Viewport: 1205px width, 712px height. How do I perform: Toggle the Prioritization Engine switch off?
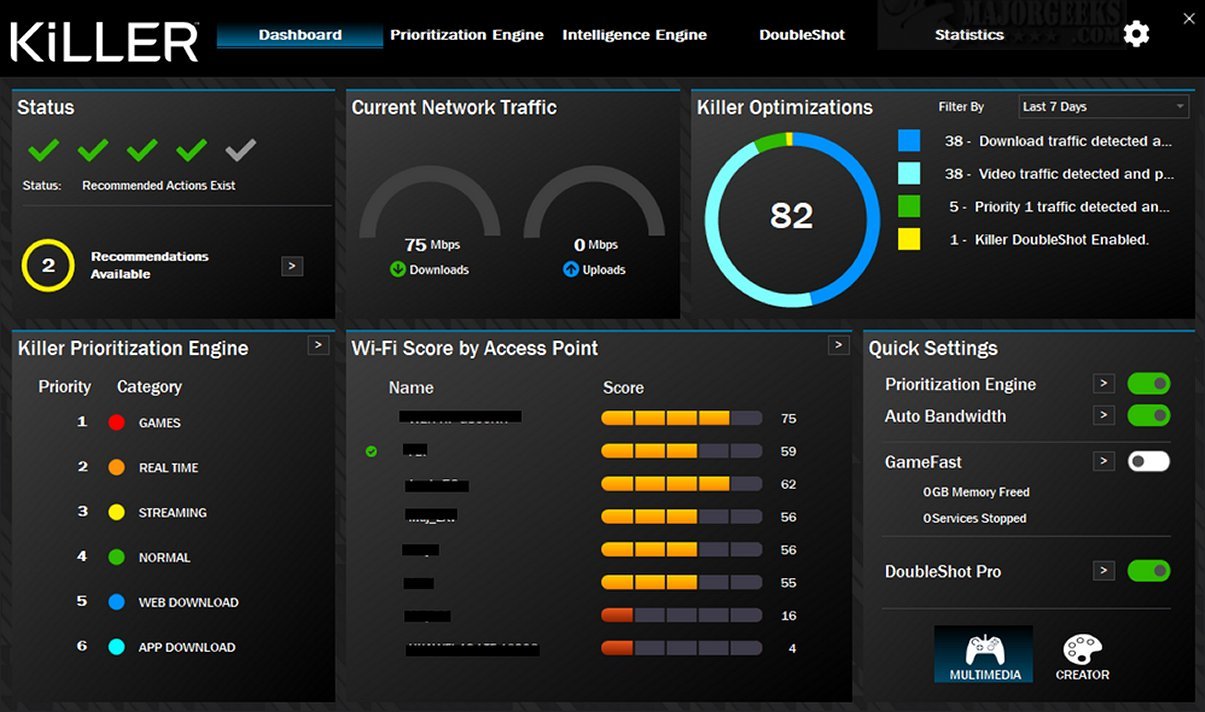tap(1148, 383)
